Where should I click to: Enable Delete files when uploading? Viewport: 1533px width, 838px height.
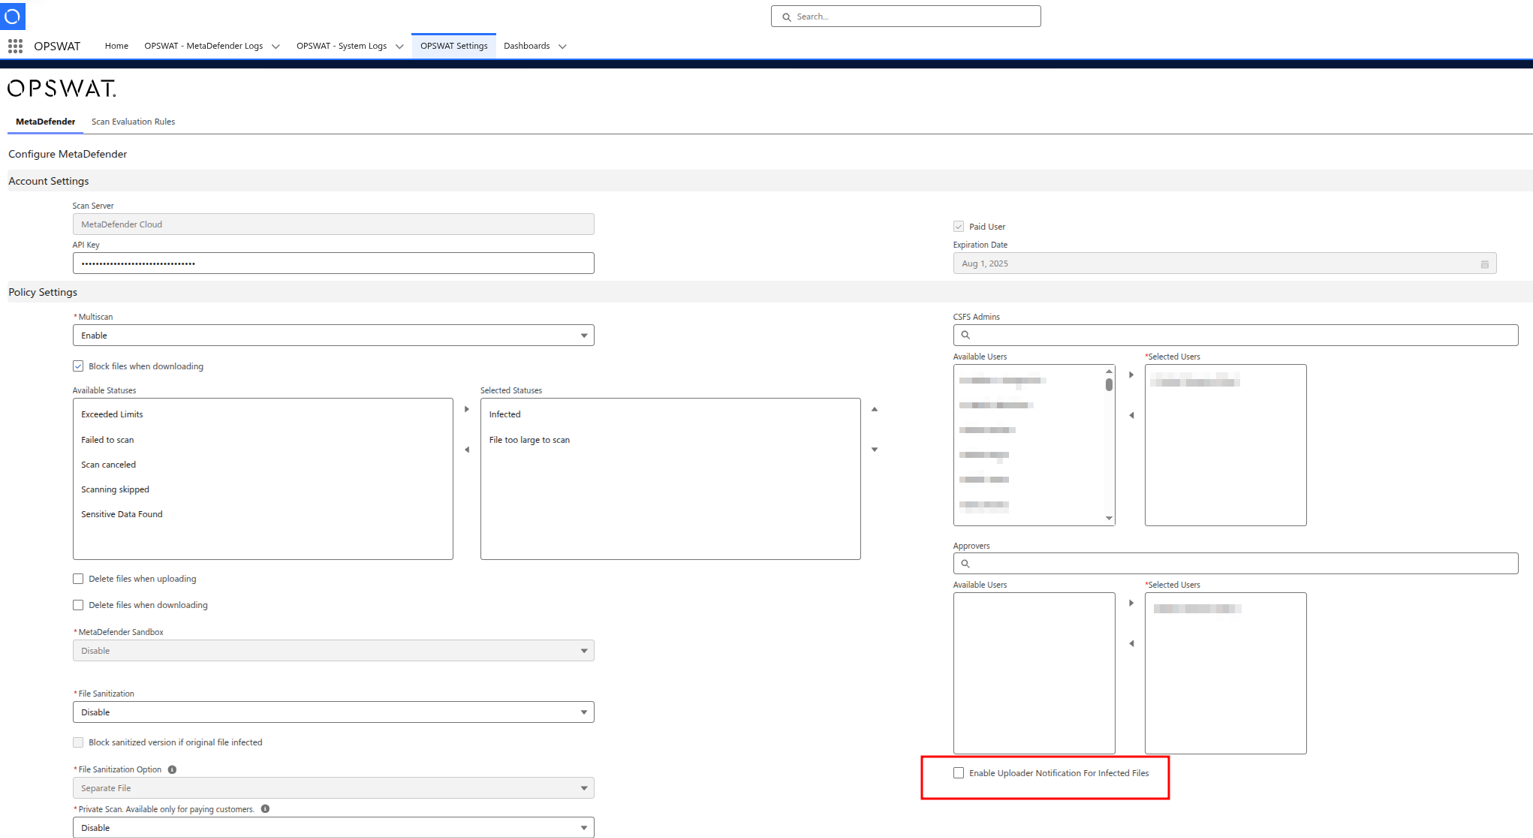pyautogui.click(x=78, y=579)
